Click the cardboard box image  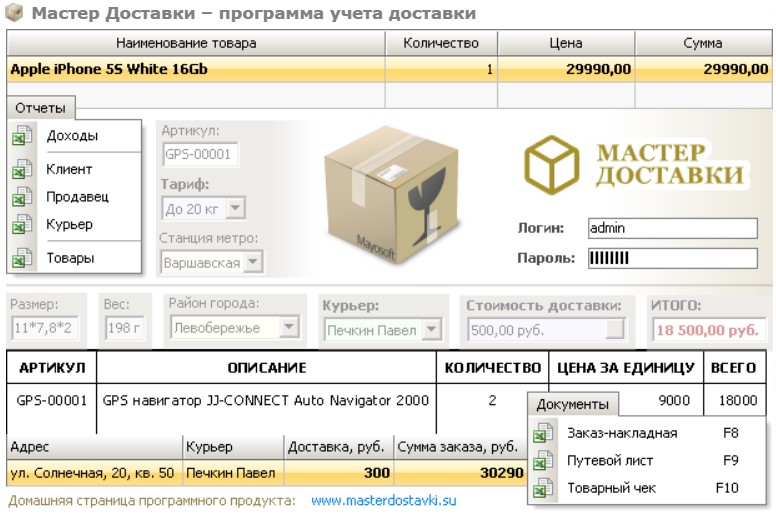coord(392,194)
